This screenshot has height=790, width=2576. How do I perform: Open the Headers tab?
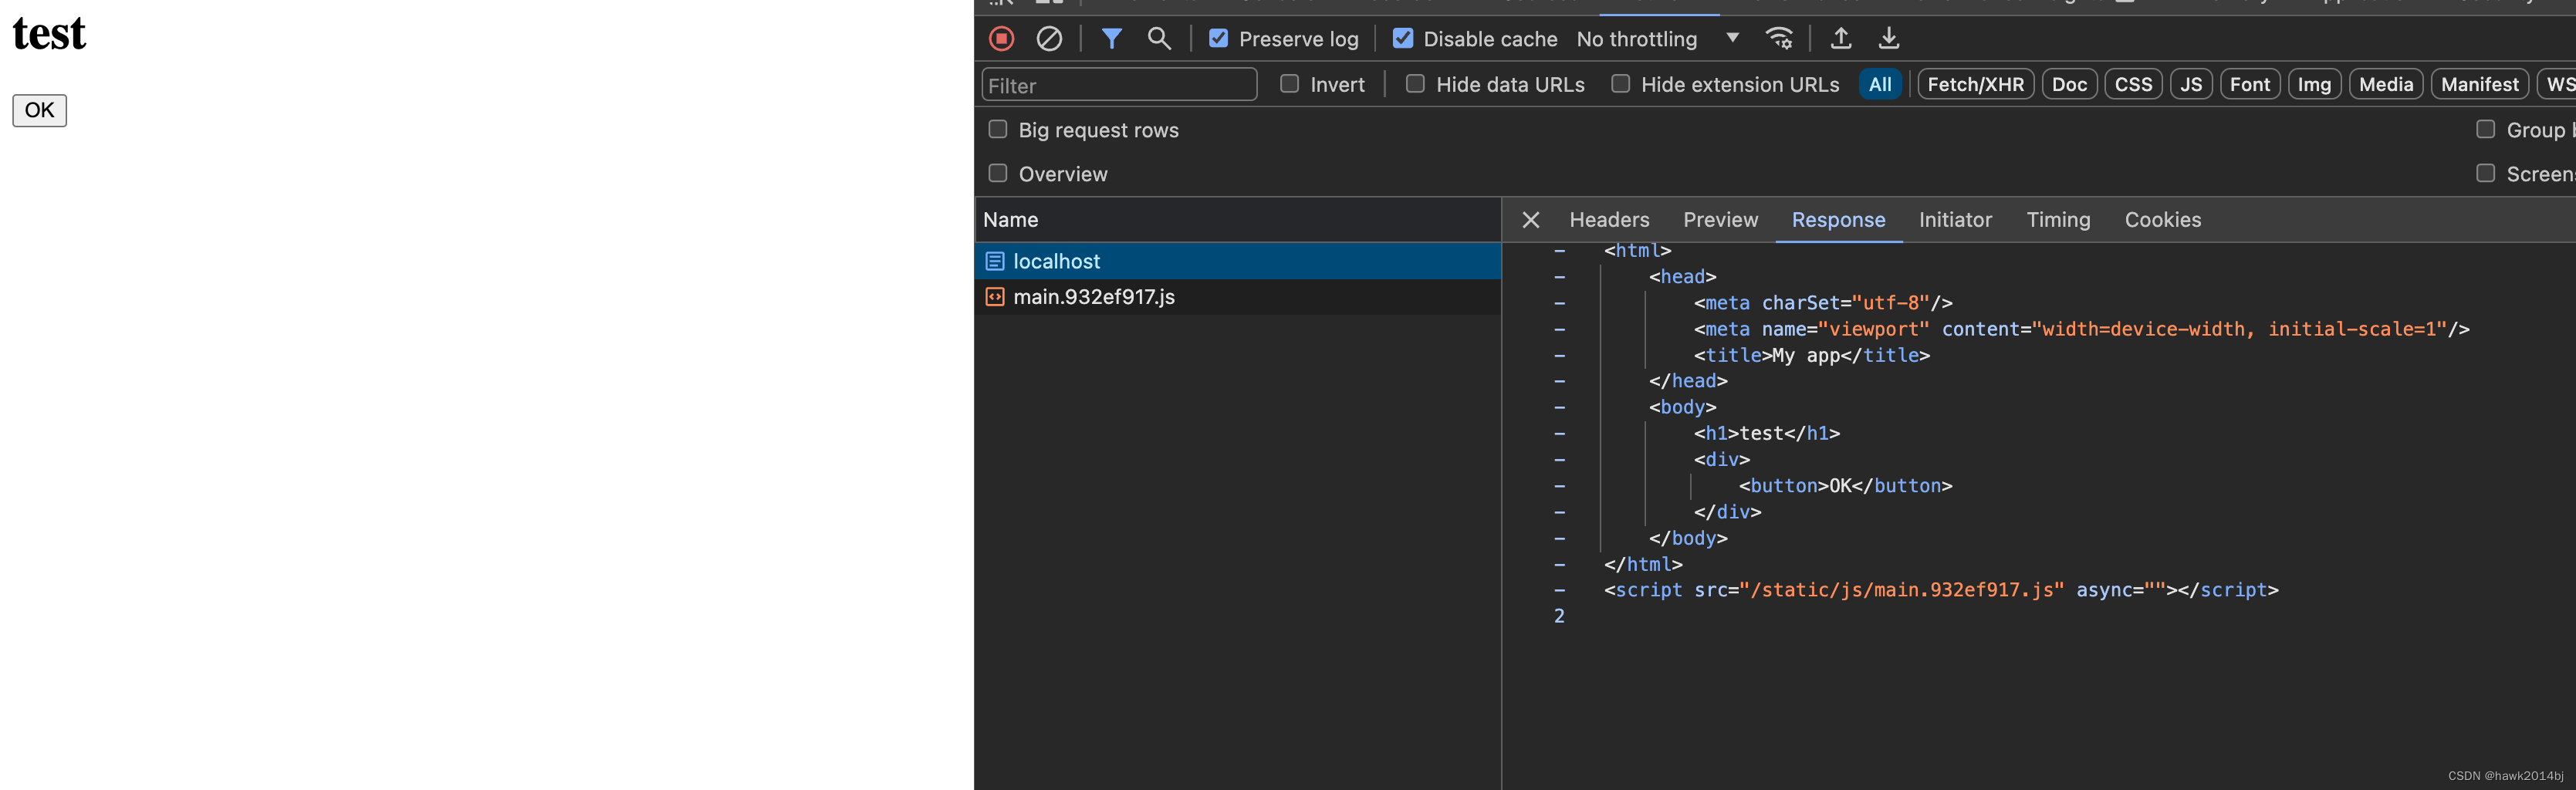[1609, 220]
